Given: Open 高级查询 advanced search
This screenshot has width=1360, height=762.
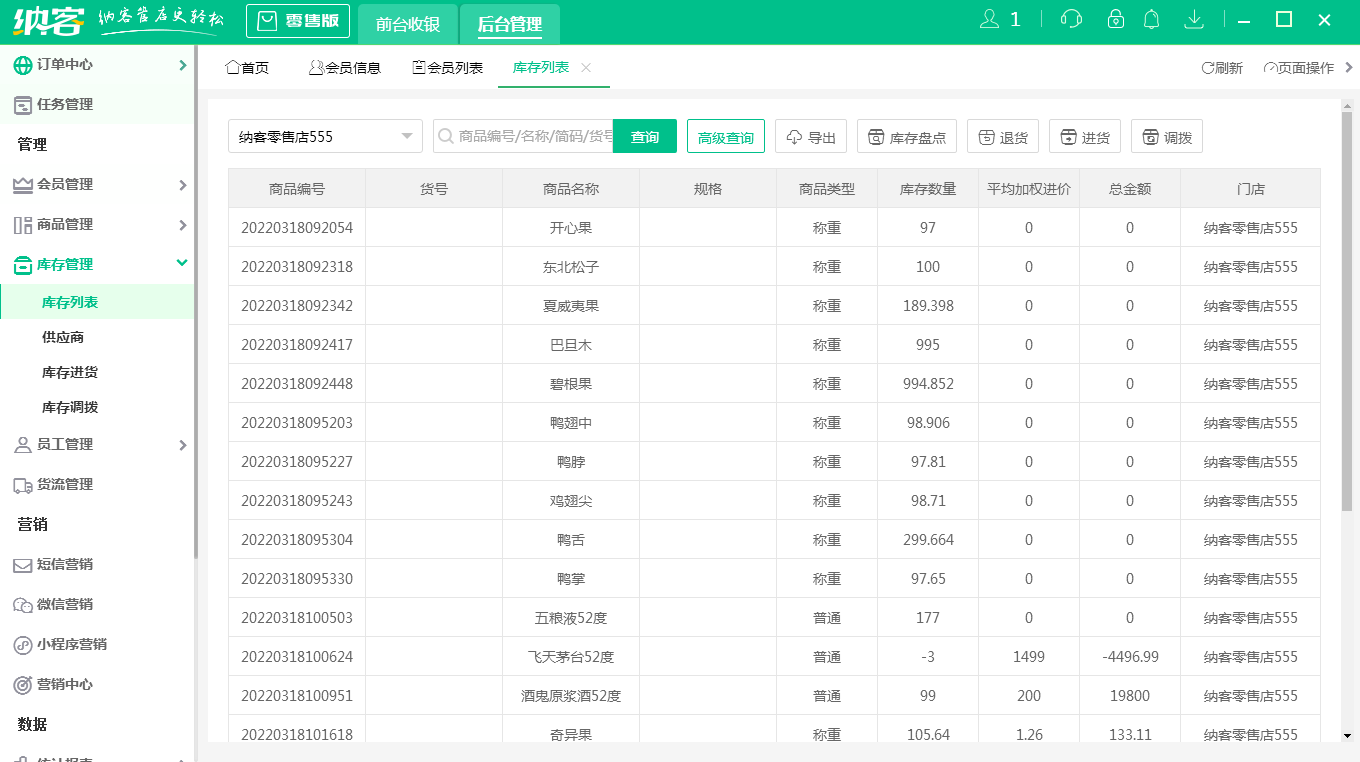Looking at the screenshot, I should pos(725,136).
